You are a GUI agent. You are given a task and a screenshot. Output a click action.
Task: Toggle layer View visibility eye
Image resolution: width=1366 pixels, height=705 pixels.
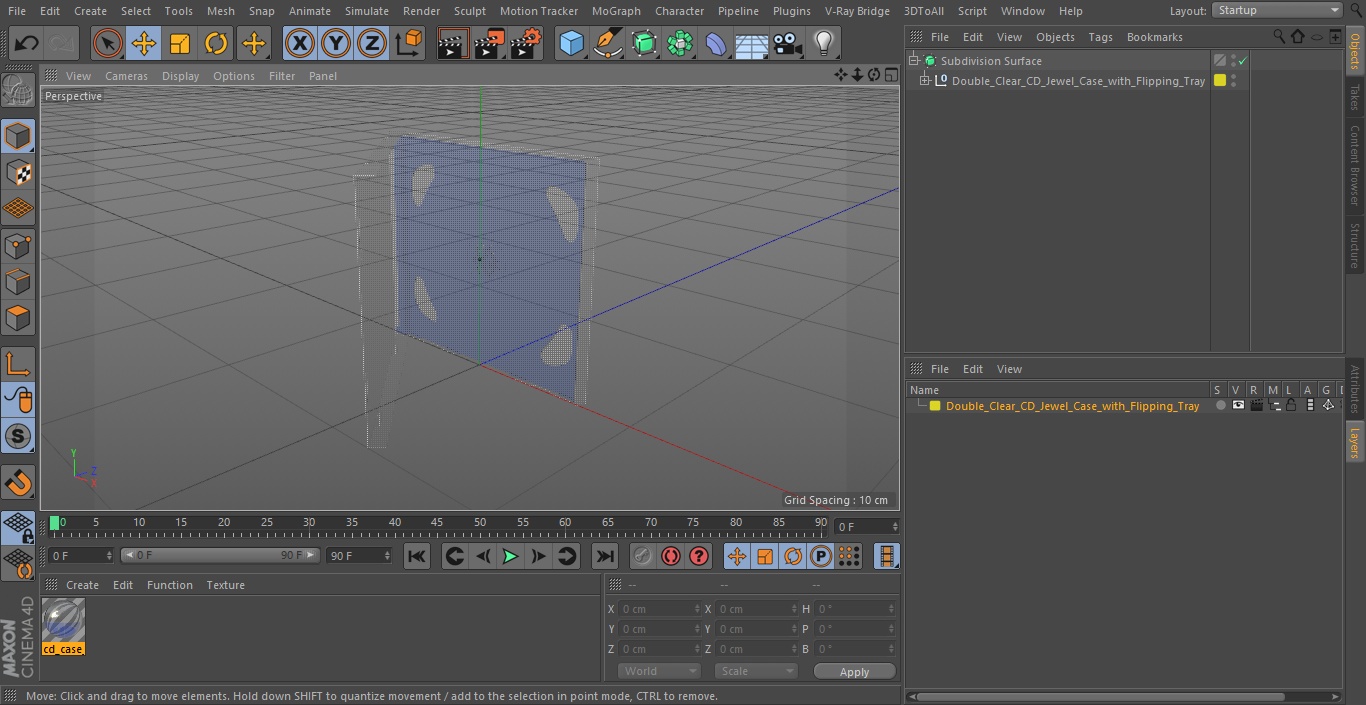tap(1238, 406)
